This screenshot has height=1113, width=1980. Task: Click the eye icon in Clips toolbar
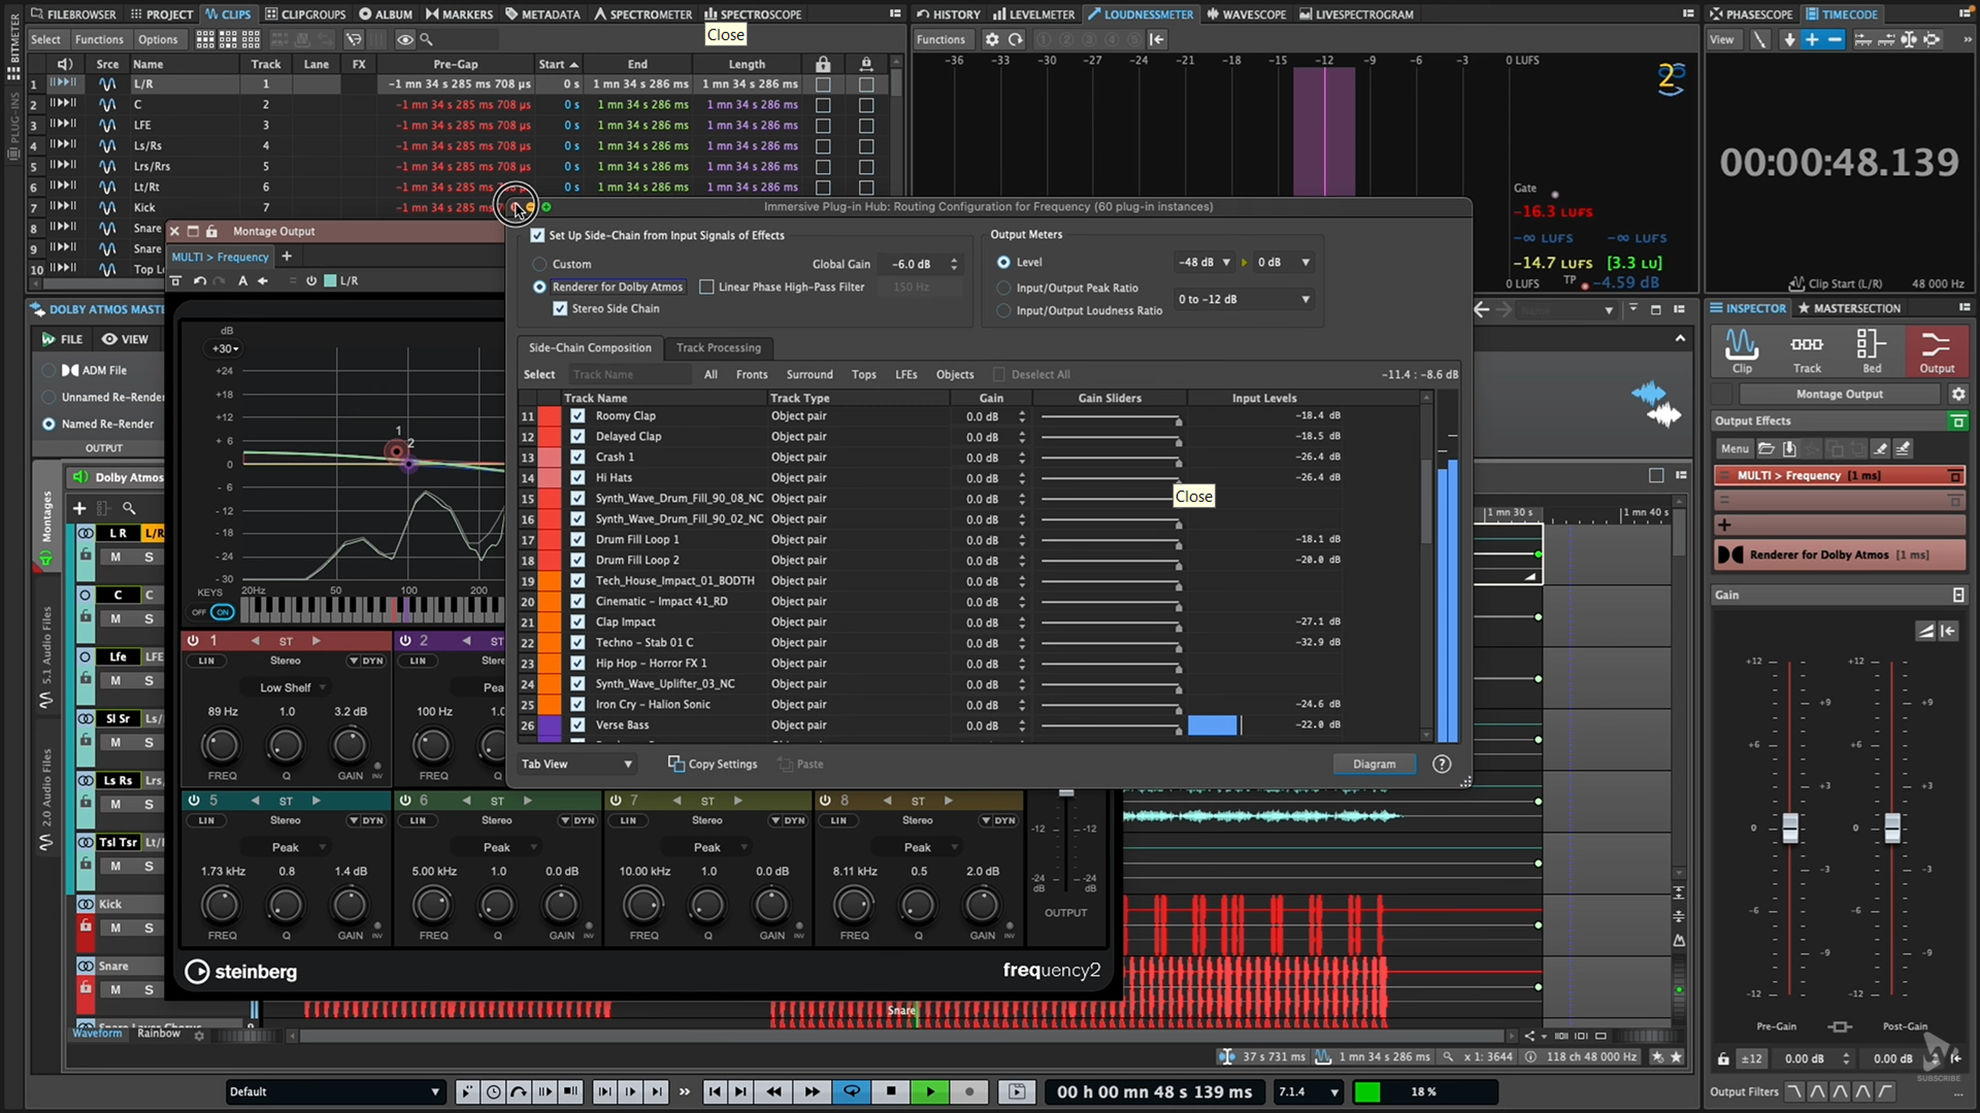tap(404, 39)
